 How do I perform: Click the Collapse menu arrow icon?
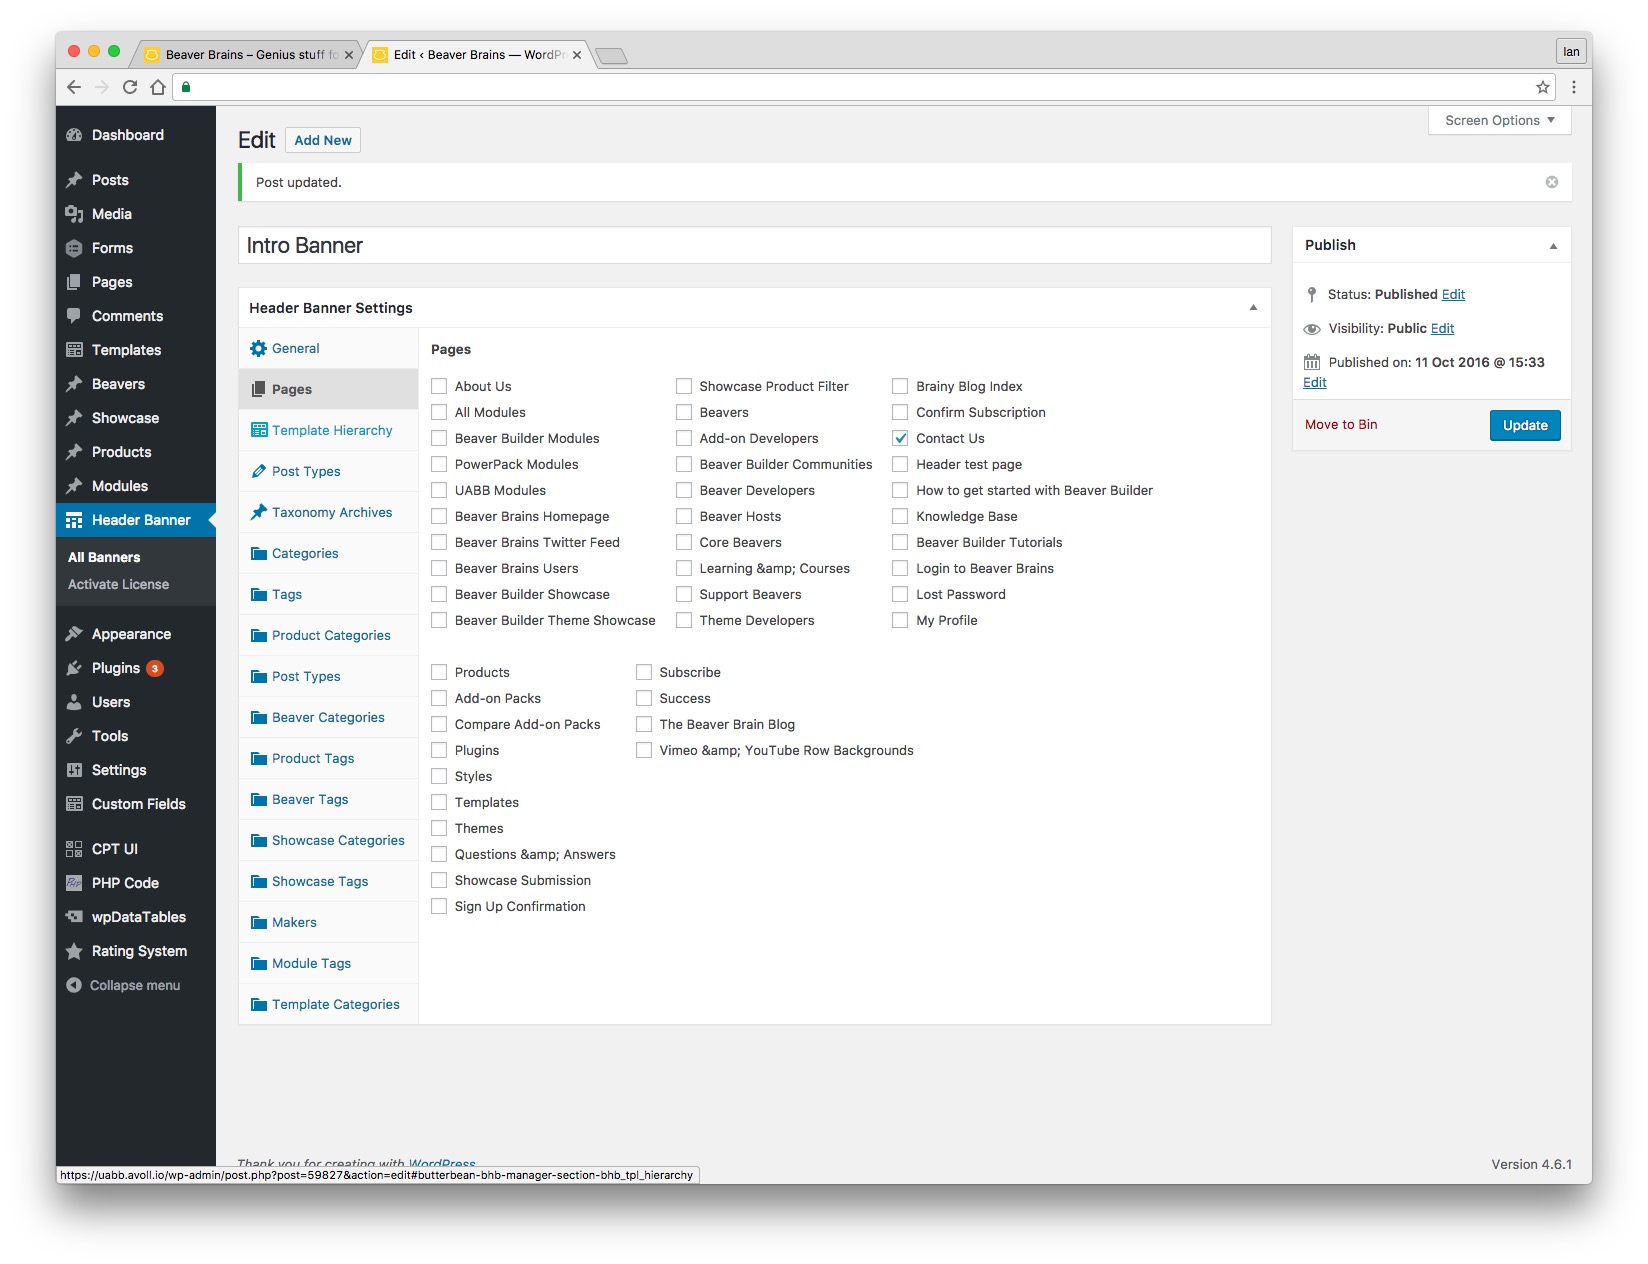(x=74, y=985)
